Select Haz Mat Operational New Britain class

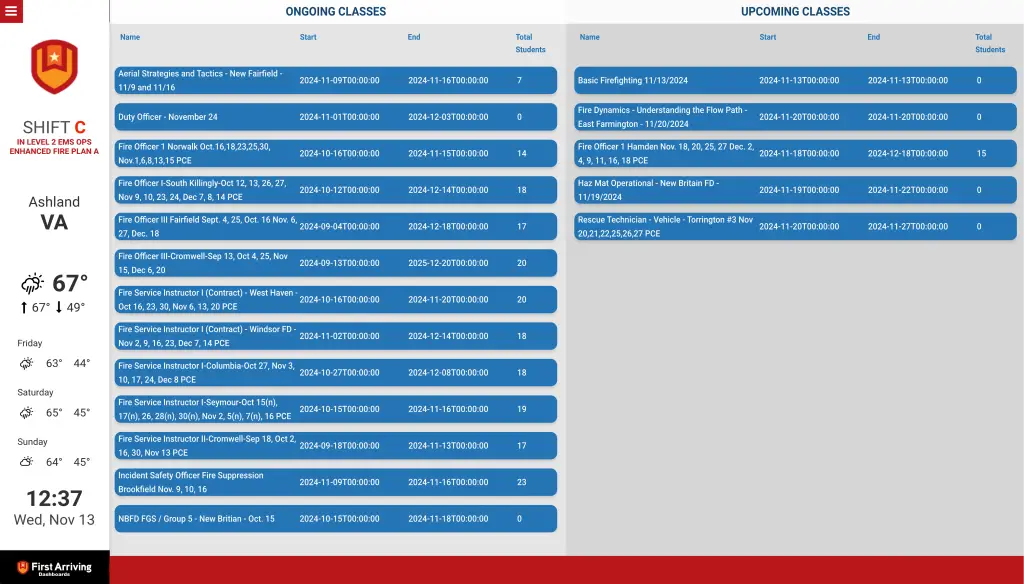795,190
